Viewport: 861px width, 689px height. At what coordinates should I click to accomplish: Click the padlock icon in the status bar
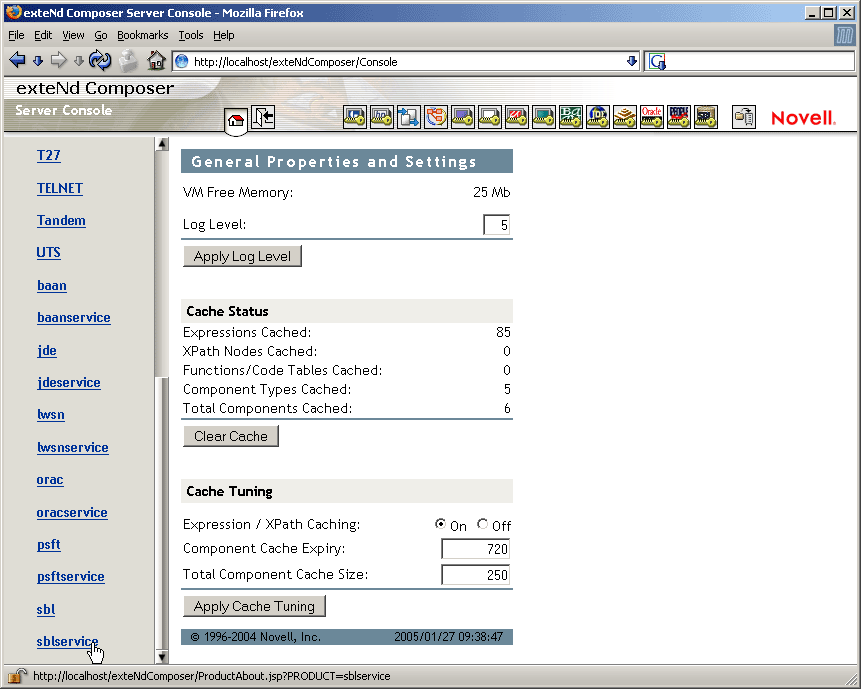(18, 675)
